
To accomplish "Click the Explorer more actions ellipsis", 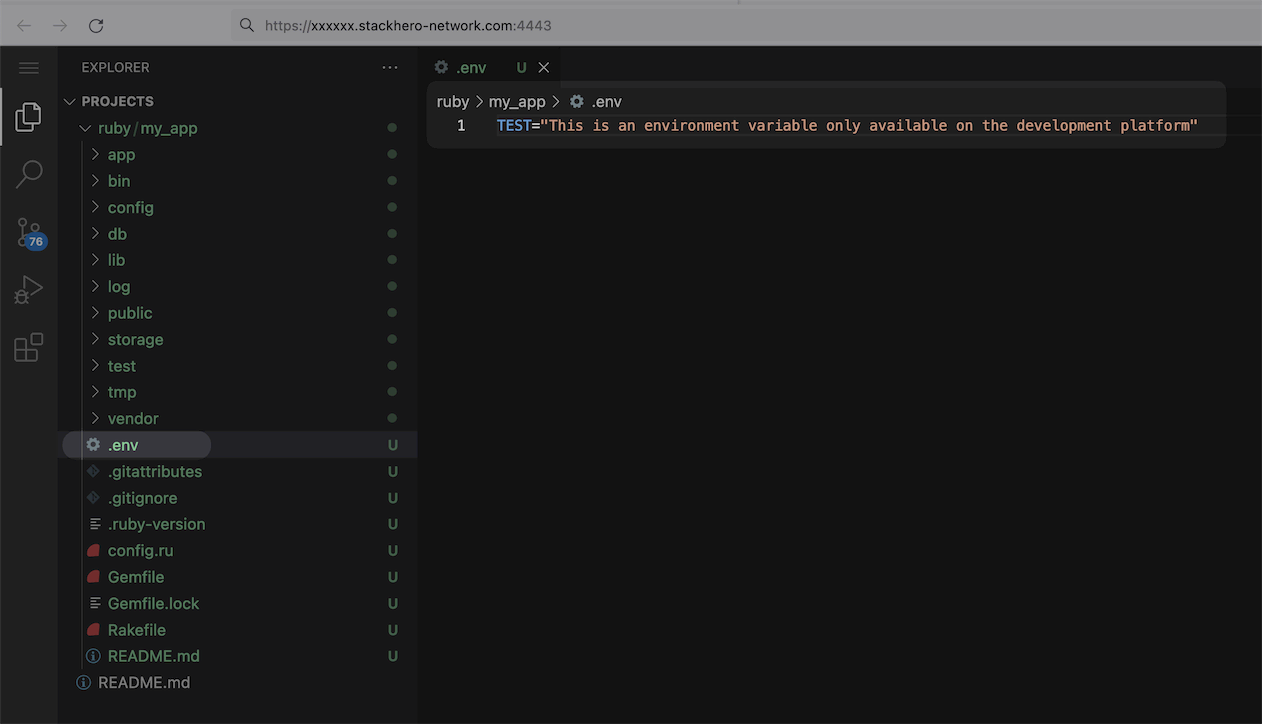I will [x=390, y=68].
